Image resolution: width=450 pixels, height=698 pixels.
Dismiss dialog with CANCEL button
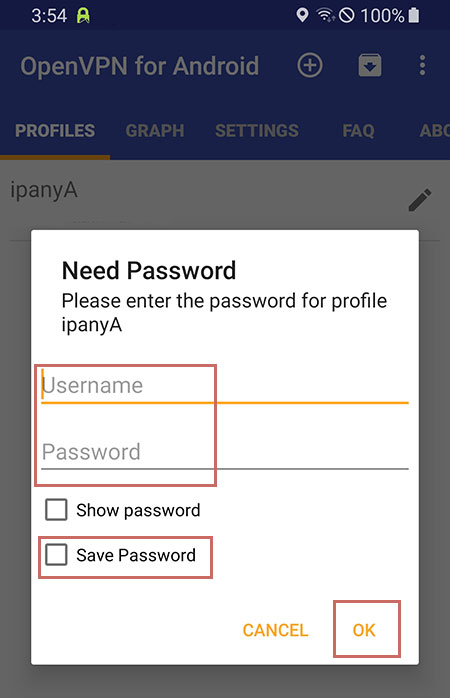275,630
